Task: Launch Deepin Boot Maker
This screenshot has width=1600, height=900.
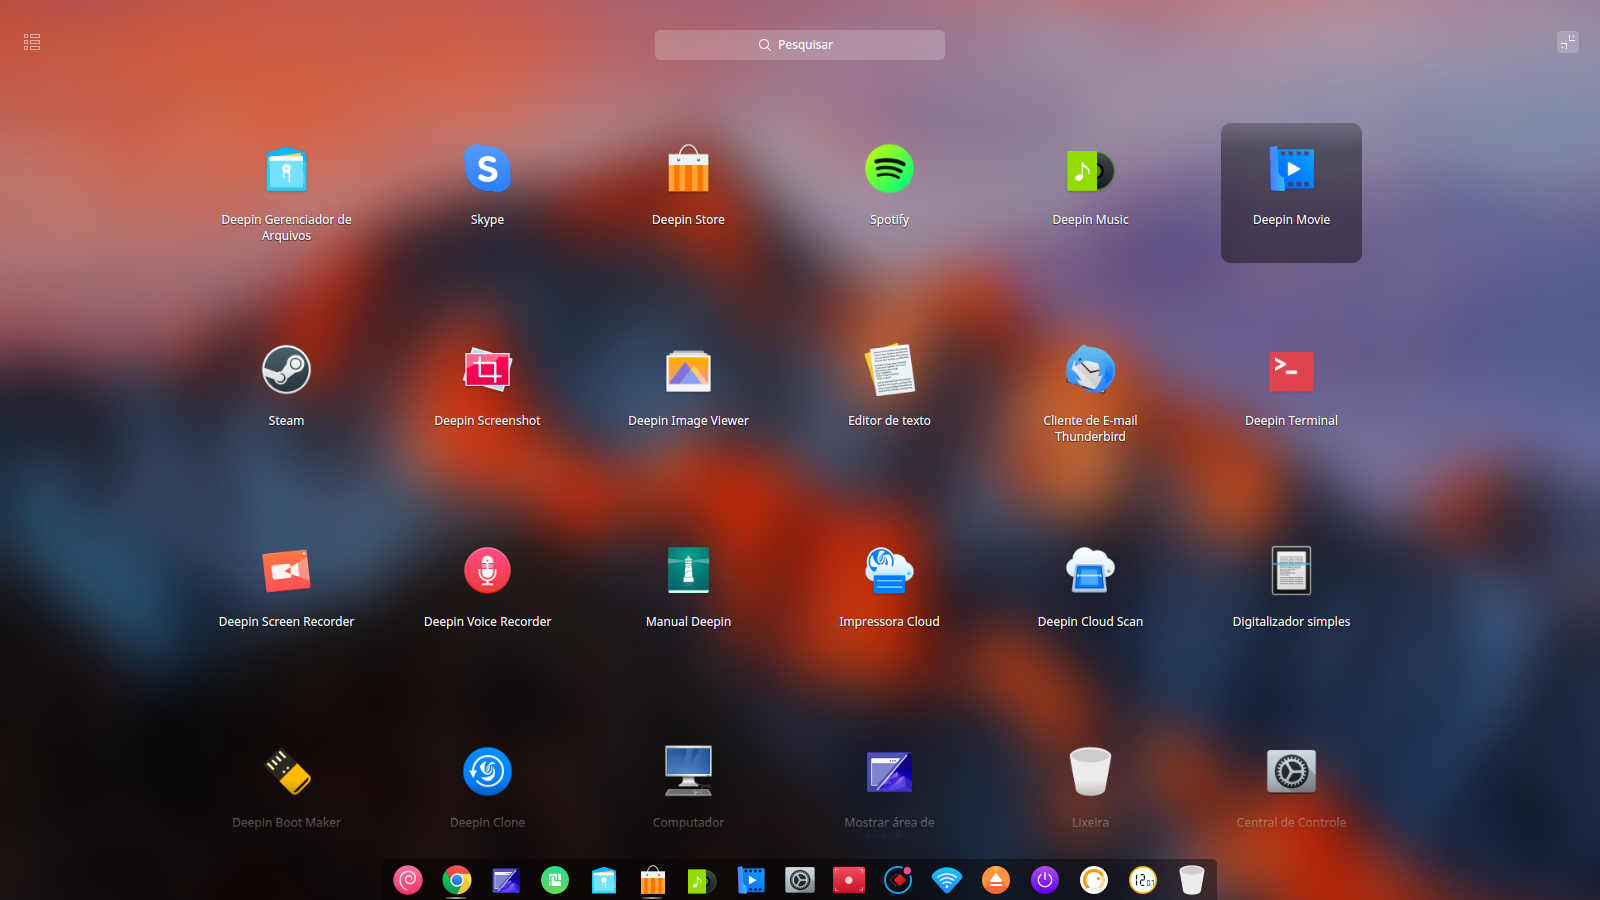Action: (x=286, y=772)
